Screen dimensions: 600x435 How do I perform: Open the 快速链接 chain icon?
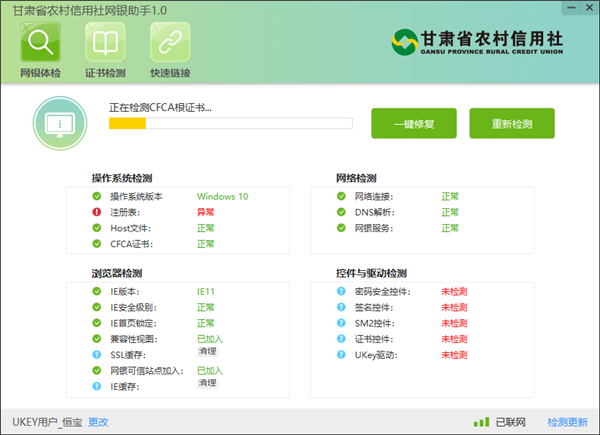tap(170, 42)
